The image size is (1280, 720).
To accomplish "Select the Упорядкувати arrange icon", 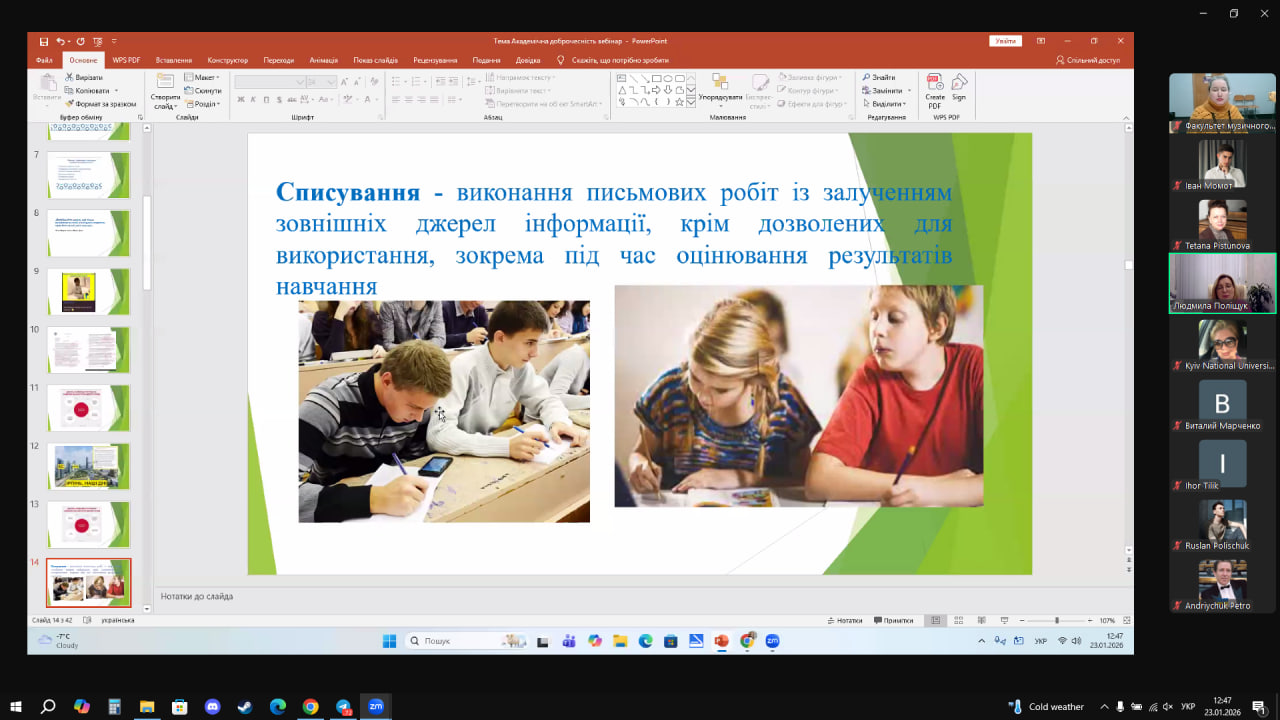I will coord(720,83).
